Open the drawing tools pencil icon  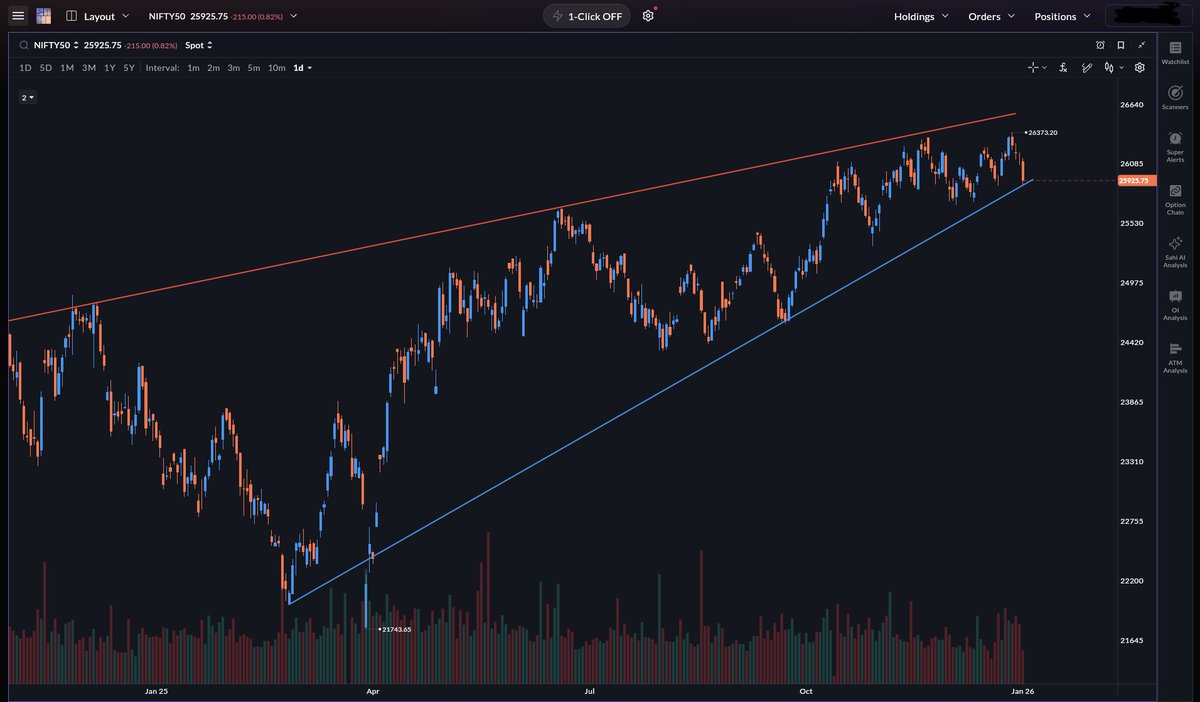1085,68
